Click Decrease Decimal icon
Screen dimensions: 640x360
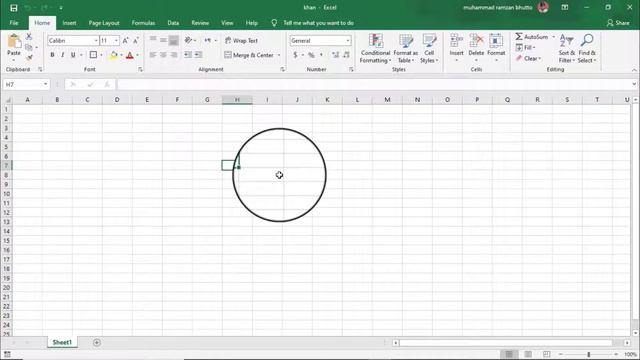[x=347, y=55]
